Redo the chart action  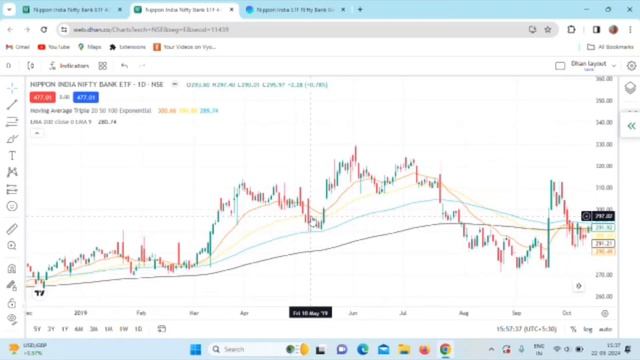(142, 66)
